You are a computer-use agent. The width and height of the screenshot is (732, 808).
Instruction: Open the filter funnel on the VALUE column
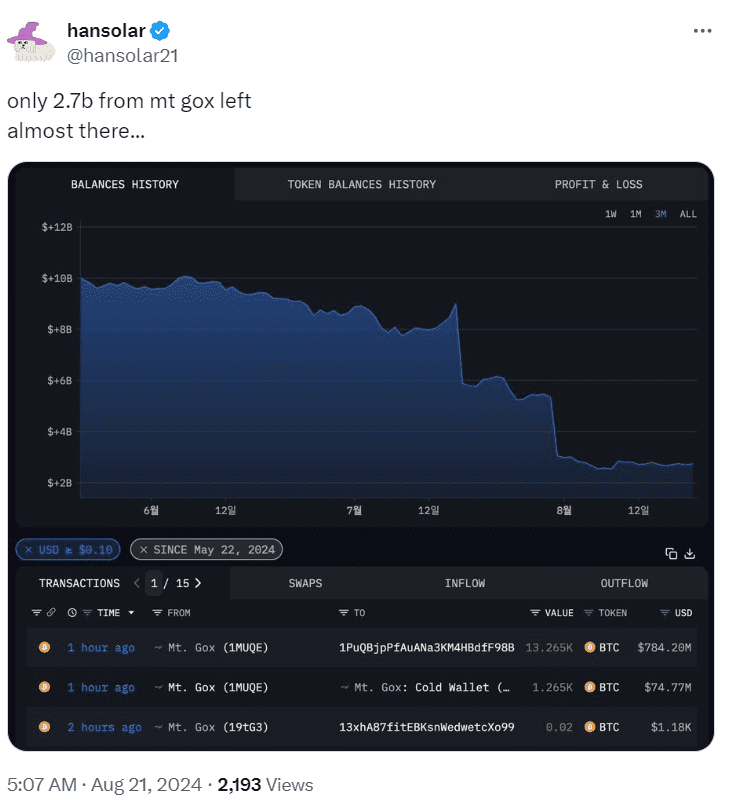(536, 612)
